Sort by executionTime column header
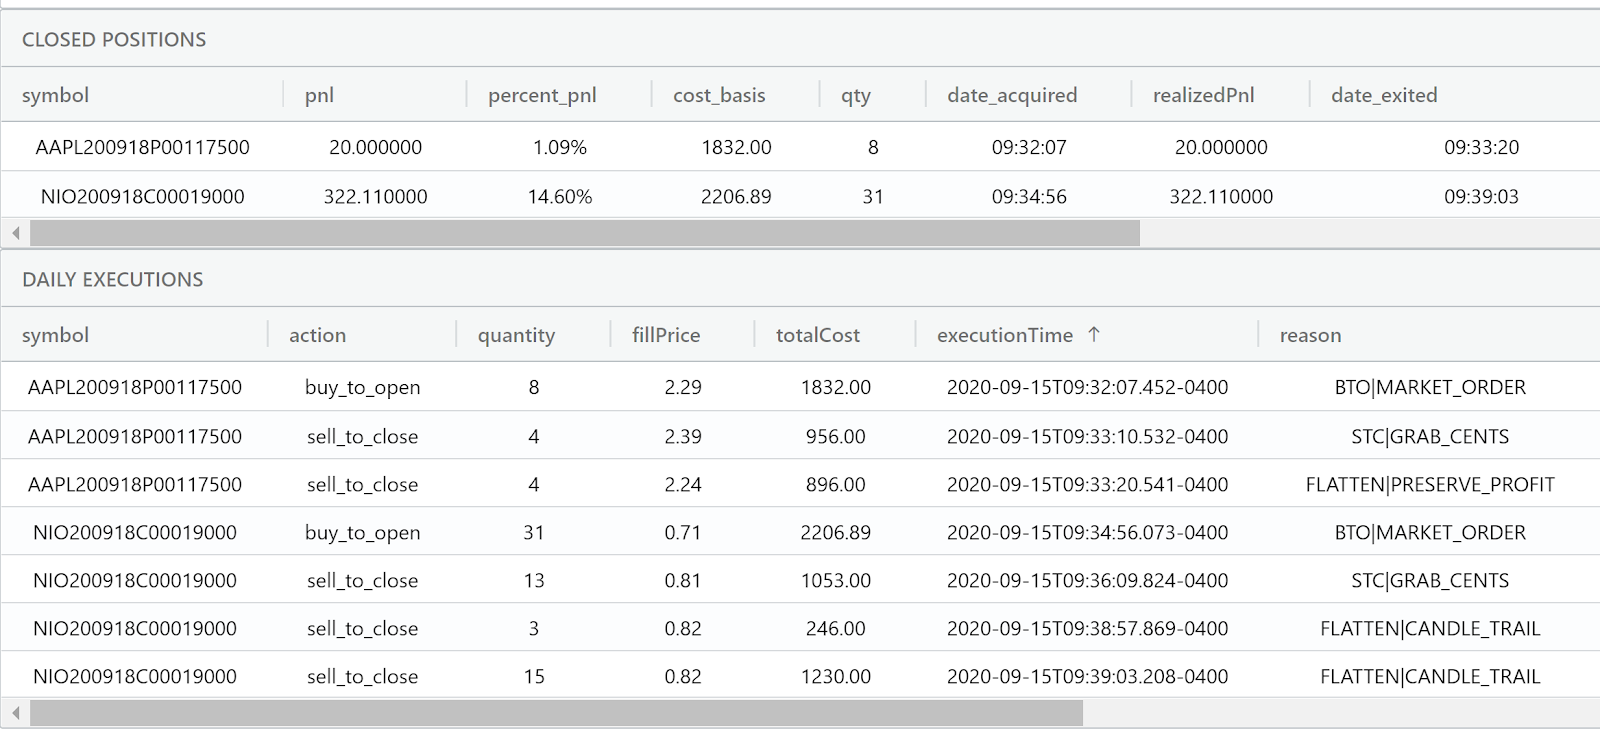Screen dimensions: 1600x737 point(1005,335)
